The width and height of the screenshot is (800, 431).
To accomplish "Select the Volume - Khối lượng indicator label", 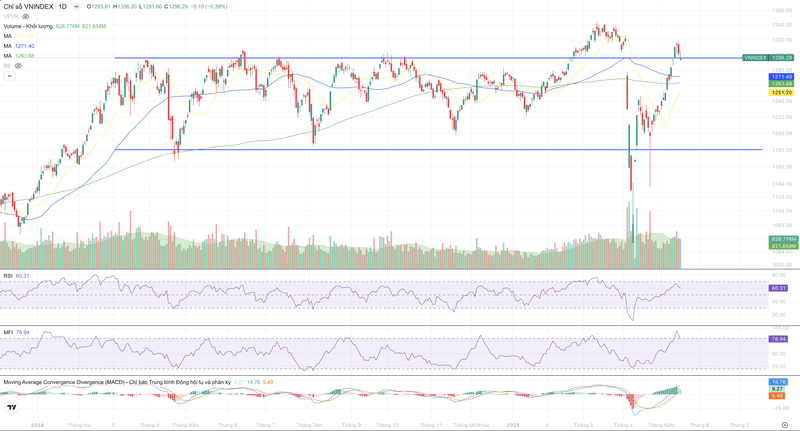I will (28, 26).
